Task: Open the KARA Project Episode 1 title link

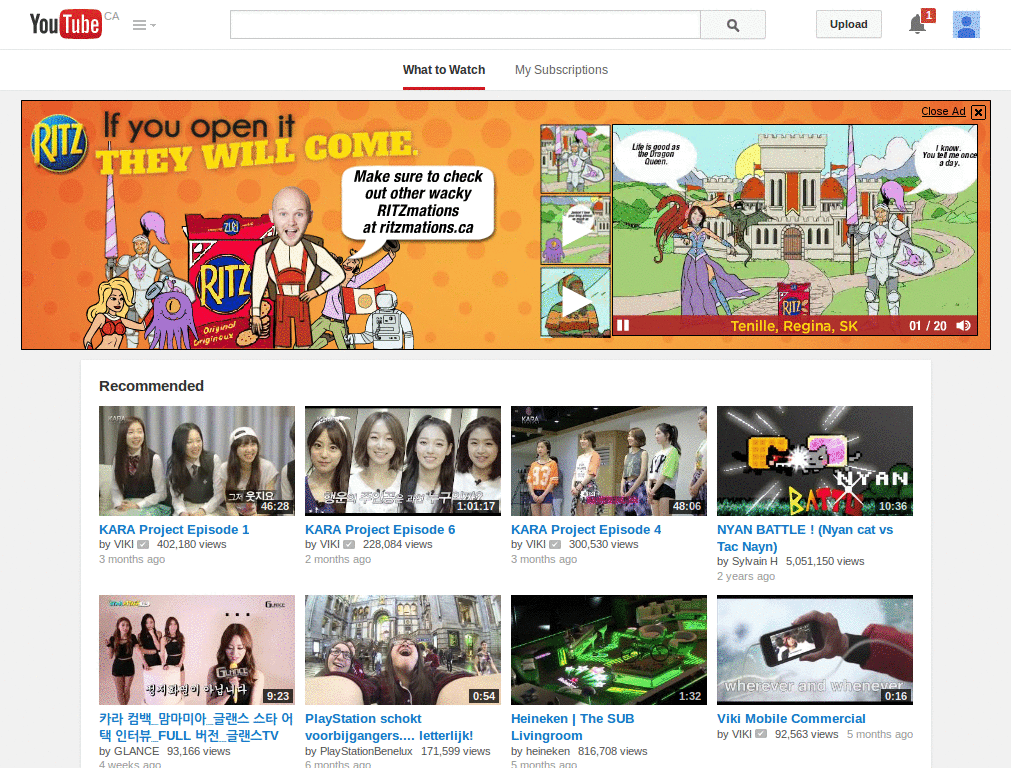Action: 174,530
